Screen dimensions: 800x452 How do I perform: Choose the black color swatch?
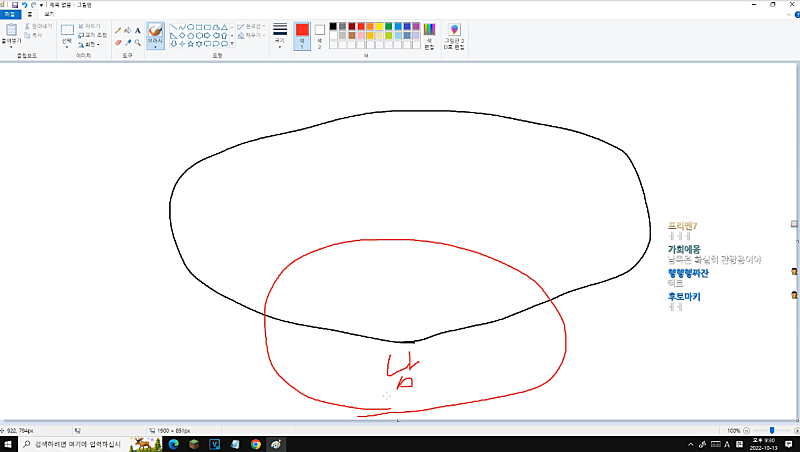point(333,27)
